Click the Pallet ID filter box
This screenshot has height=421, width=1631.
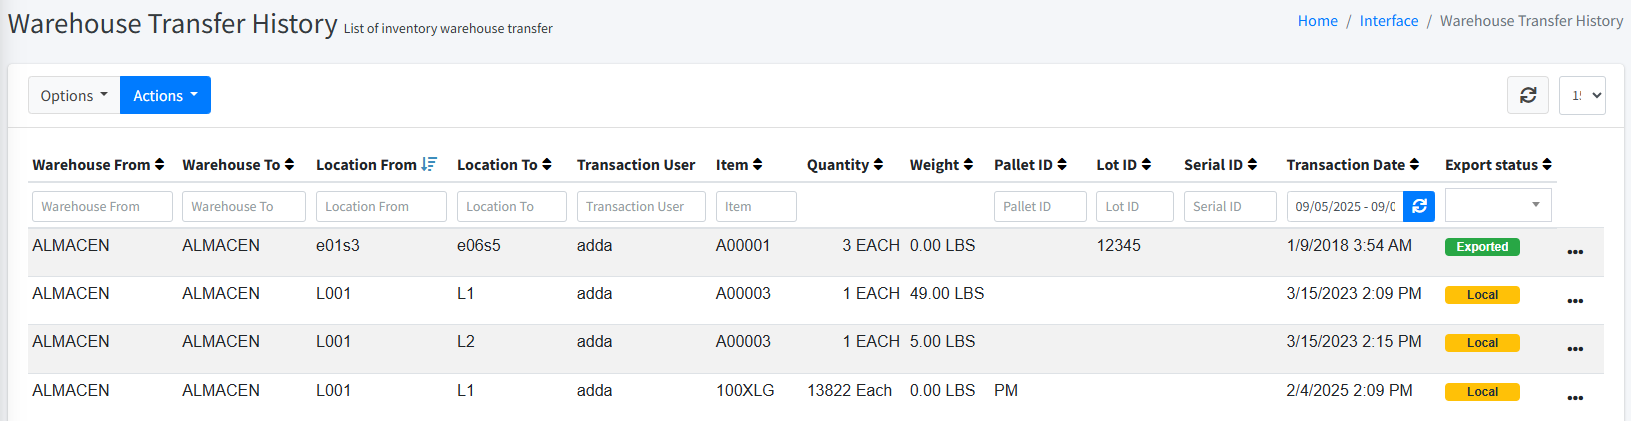[1039, 206]
